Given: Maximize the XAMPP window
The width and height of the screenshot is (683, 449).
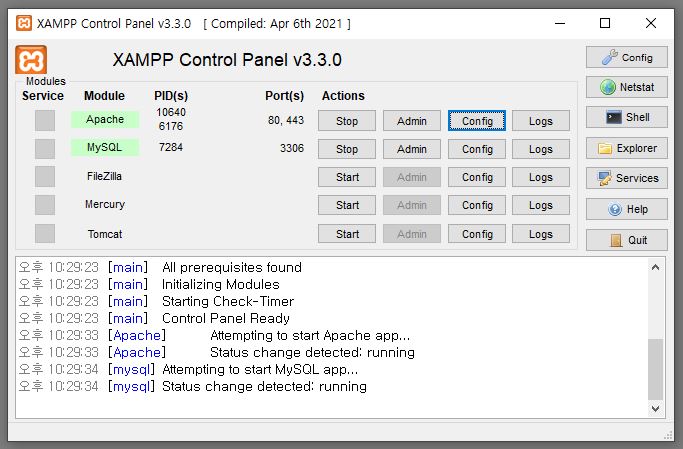Looking at the screenshot, I should (605, 23).
